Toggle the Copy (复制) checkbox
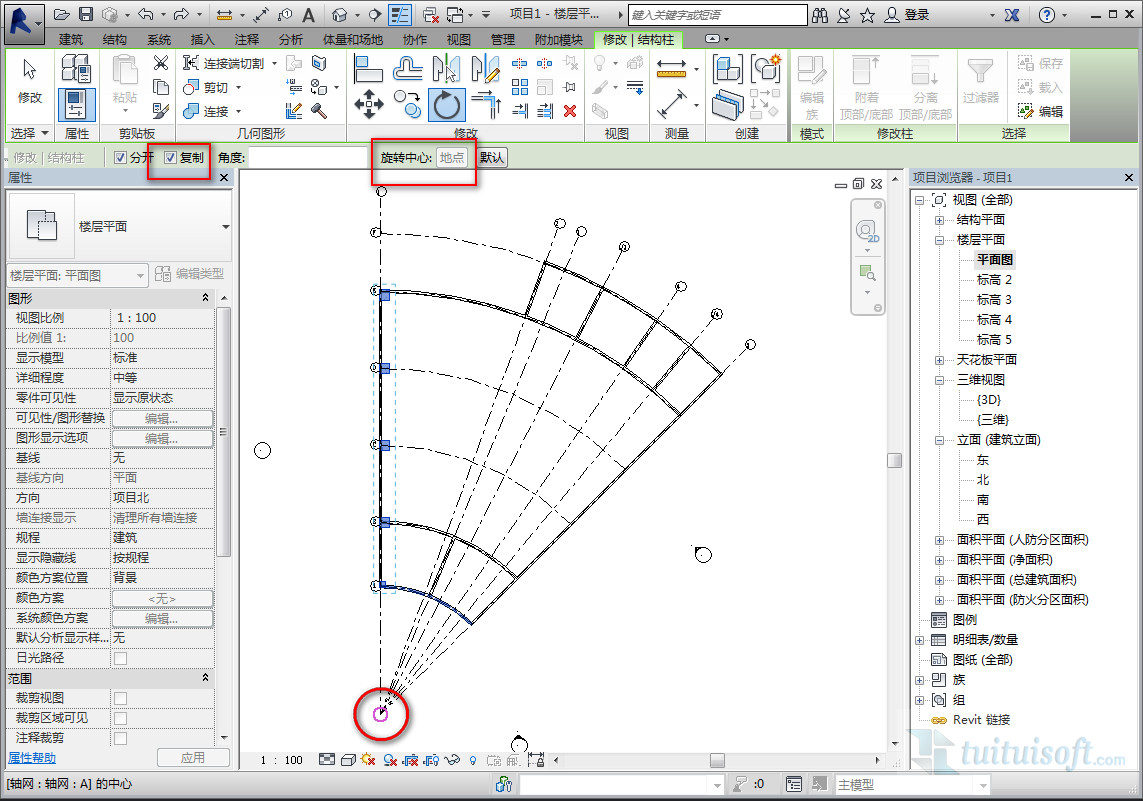 (171, 157)
